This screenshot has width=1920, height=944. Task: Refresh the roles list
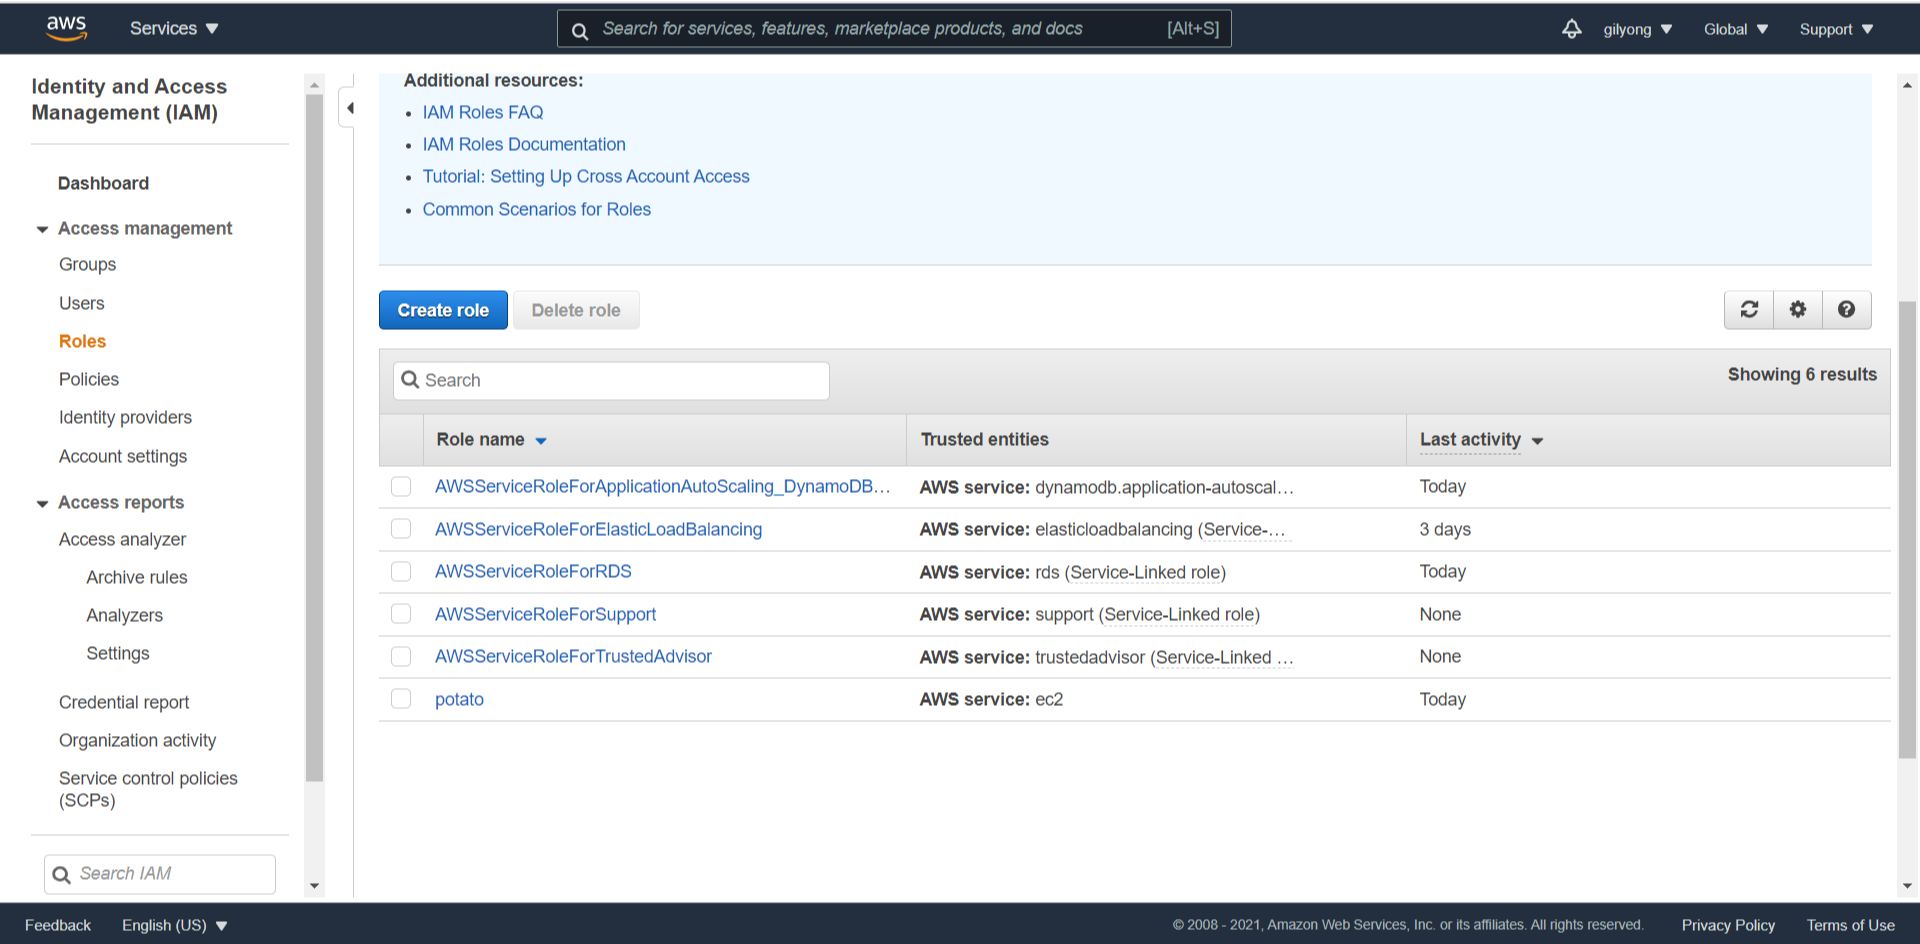coord(1749,310)
